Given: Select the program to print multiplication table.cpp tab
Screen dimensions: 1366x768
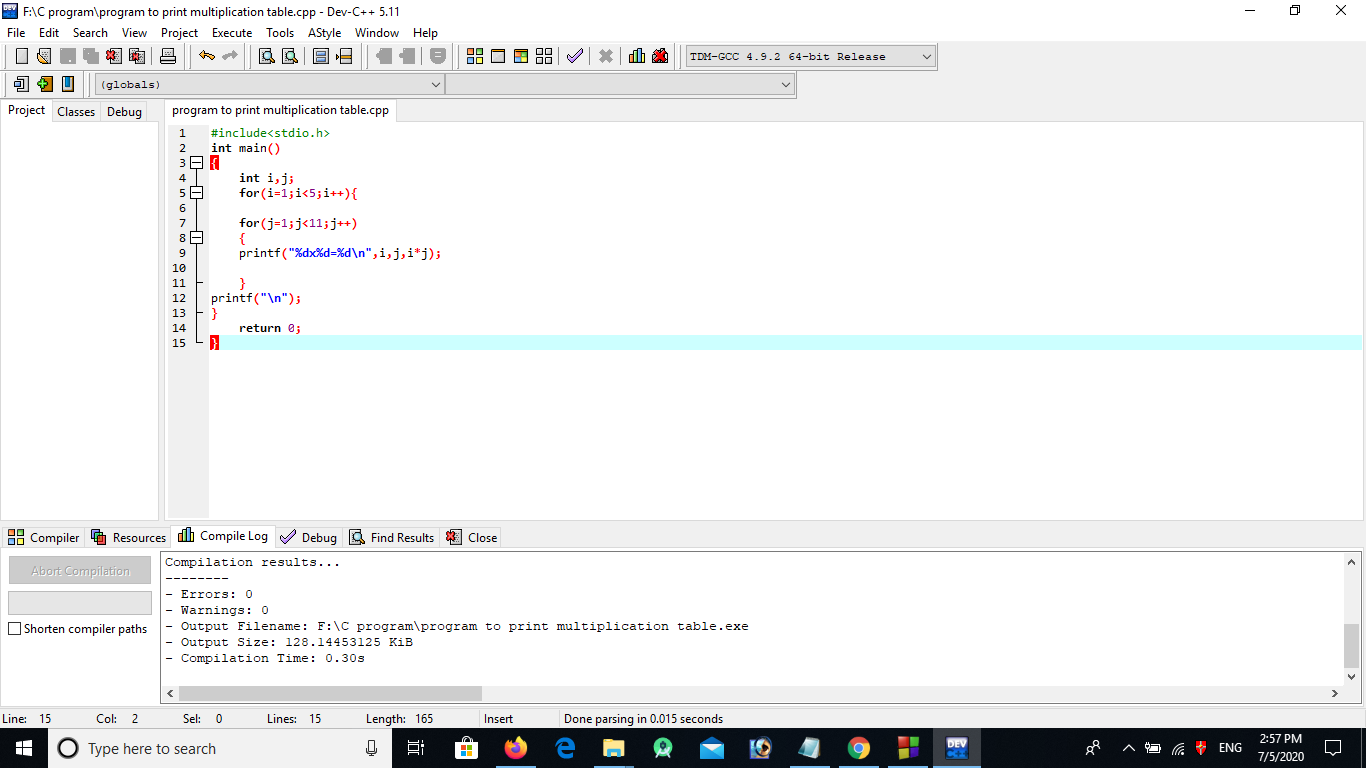Looking at the screenshot, I should click(280, 110).
